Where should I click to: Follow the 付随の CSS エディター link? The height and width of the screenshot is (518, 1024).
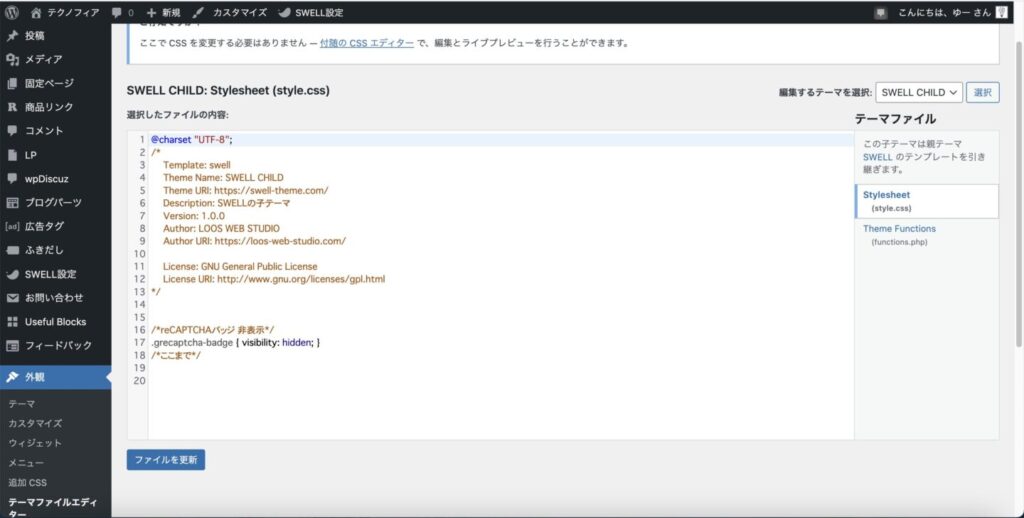pyautogui.click(x=367, y=43)
